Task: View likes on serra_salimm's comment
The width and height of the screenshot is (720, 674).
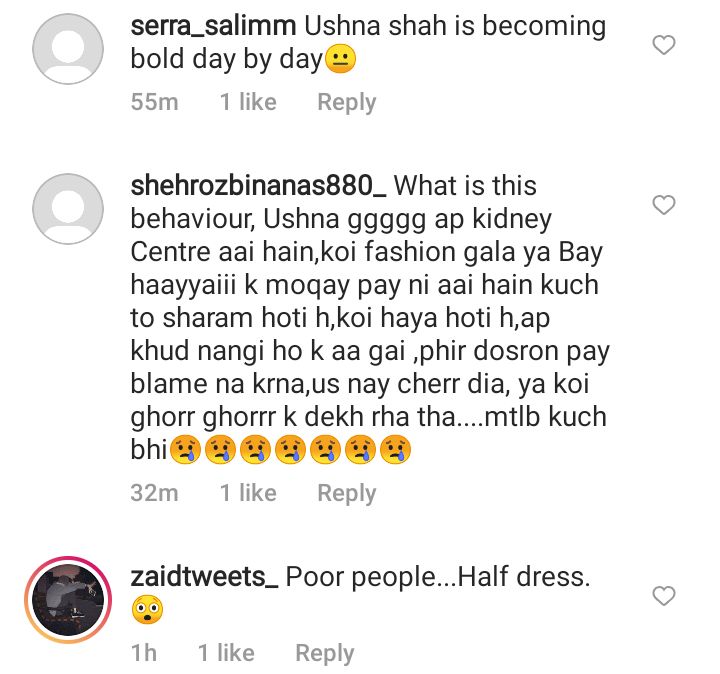Action: [x=248, y=102]
